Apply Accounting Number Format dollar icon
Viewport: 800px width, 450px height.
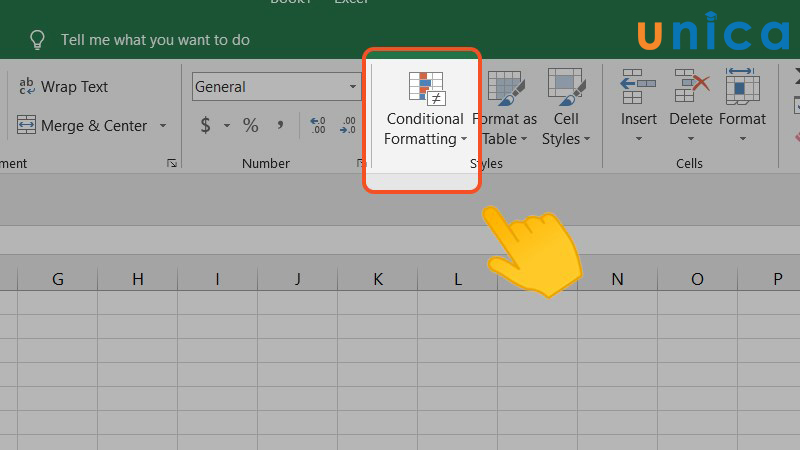pos(206,126)
